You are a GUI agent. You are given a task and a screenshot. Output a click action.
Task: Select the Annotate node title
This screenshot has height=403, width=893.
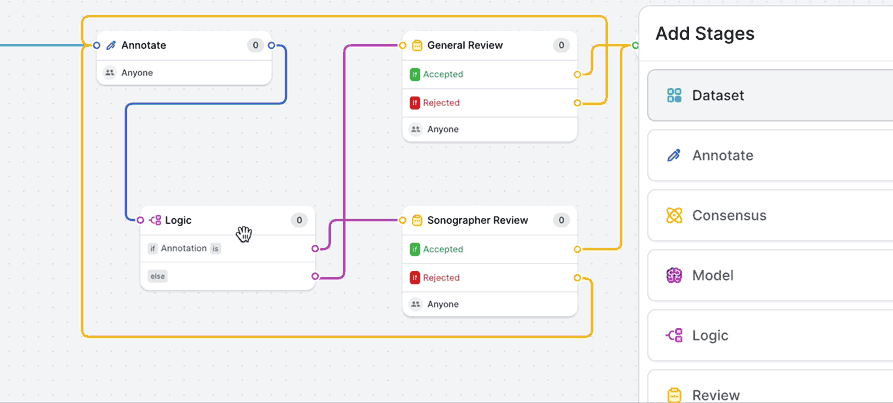[x=144, y=45]
